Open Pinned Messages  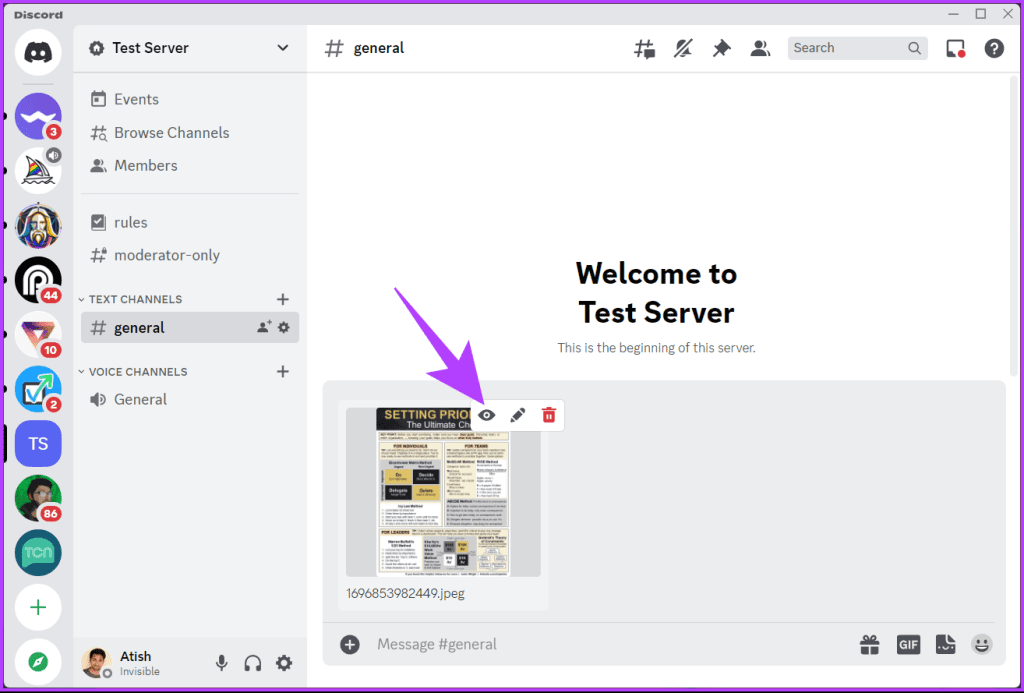tap(721, 47)
